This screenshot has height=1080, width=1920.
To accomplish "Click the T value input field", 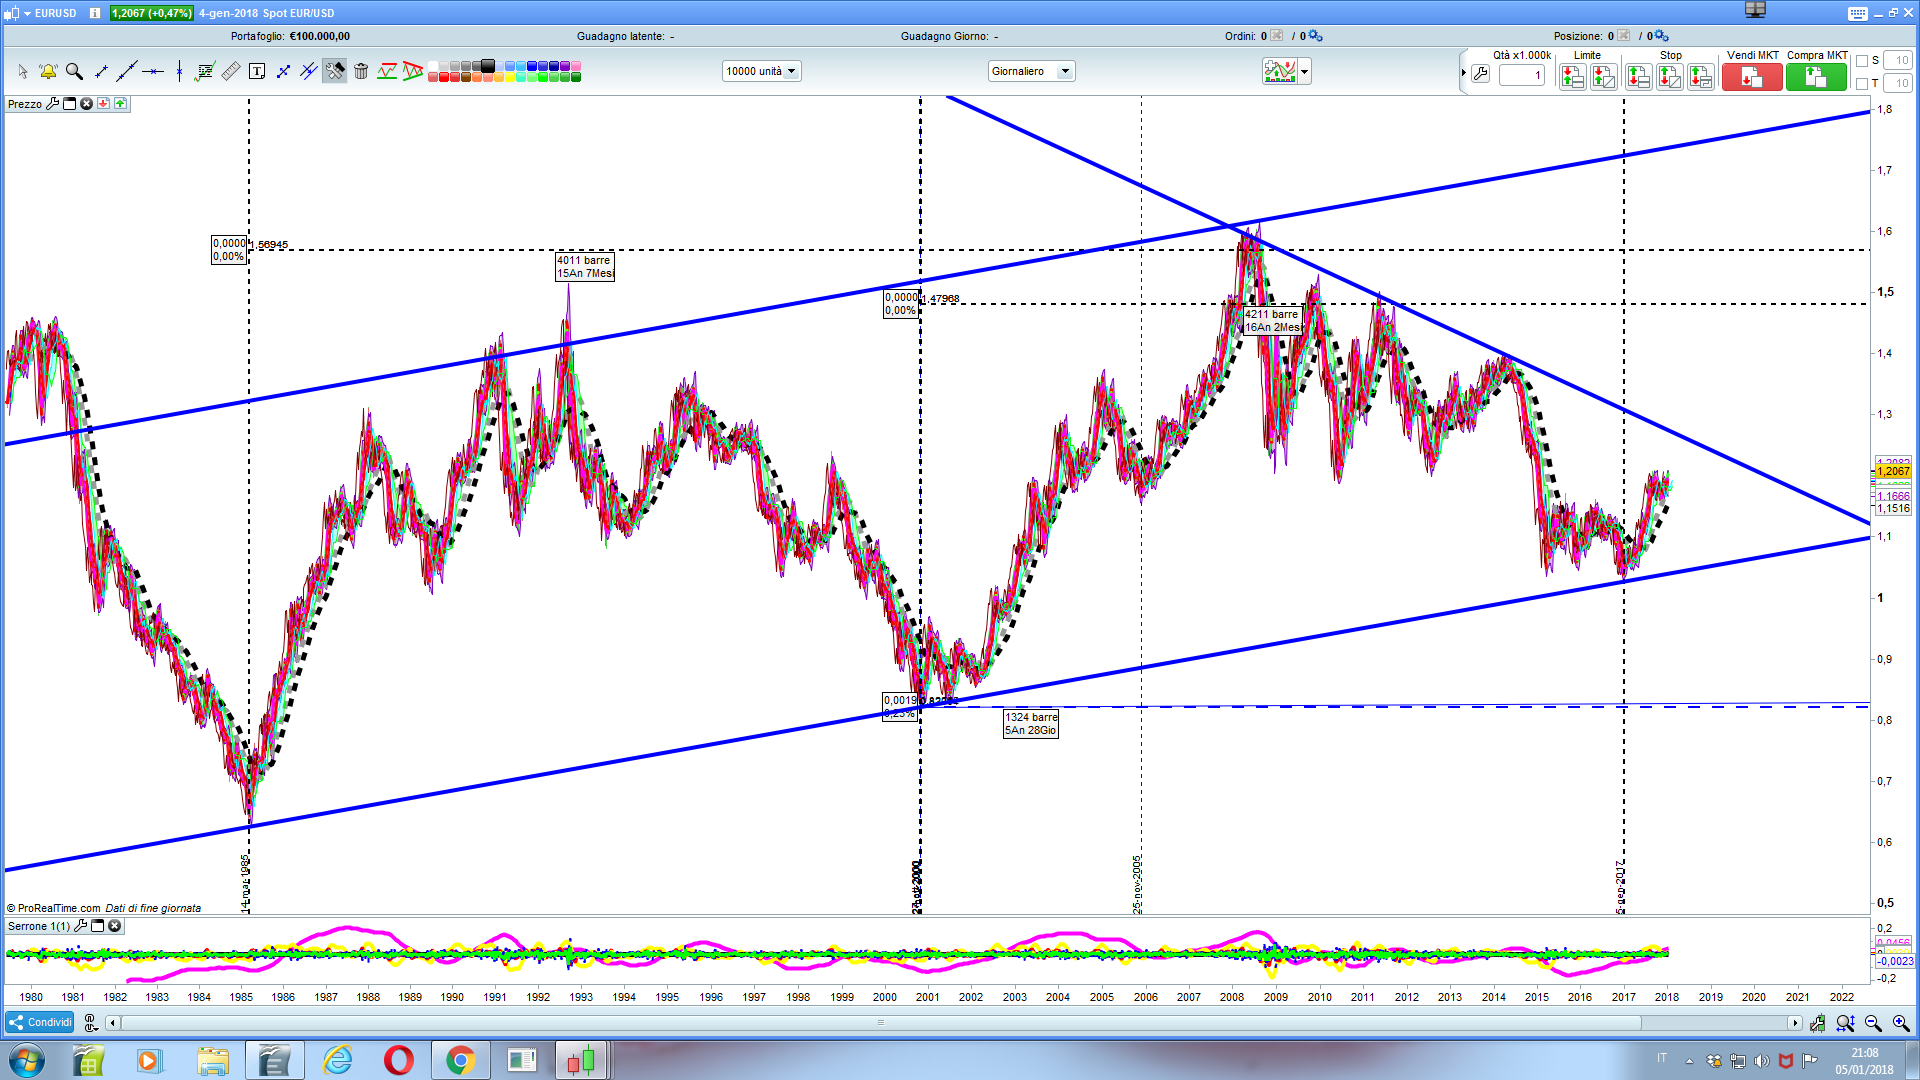I will coord(1898,83).
